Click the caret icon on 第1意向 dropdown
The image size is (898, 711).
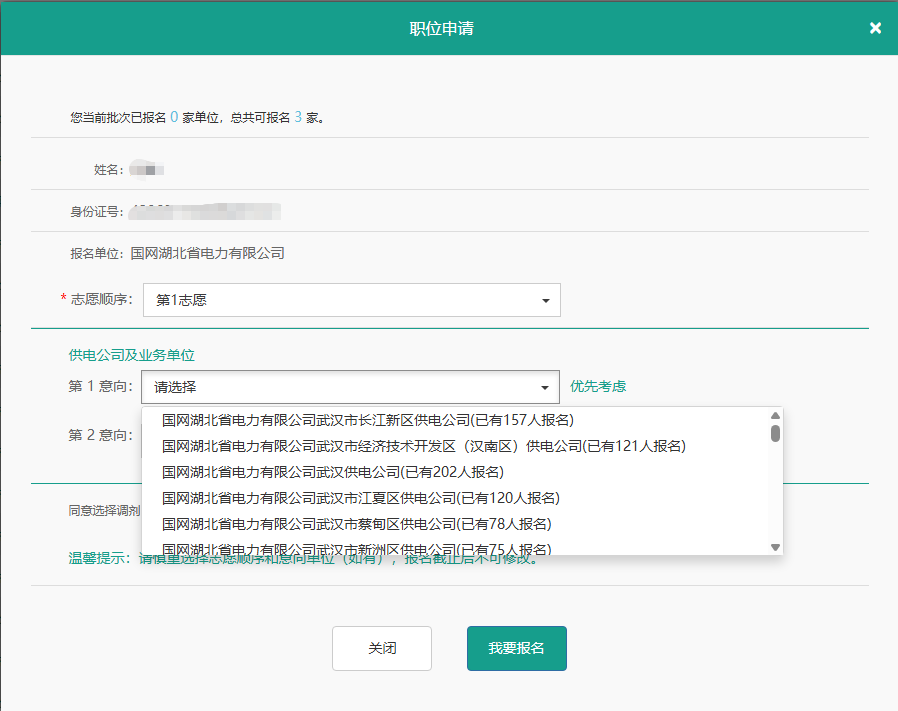[x=545, y=387]
